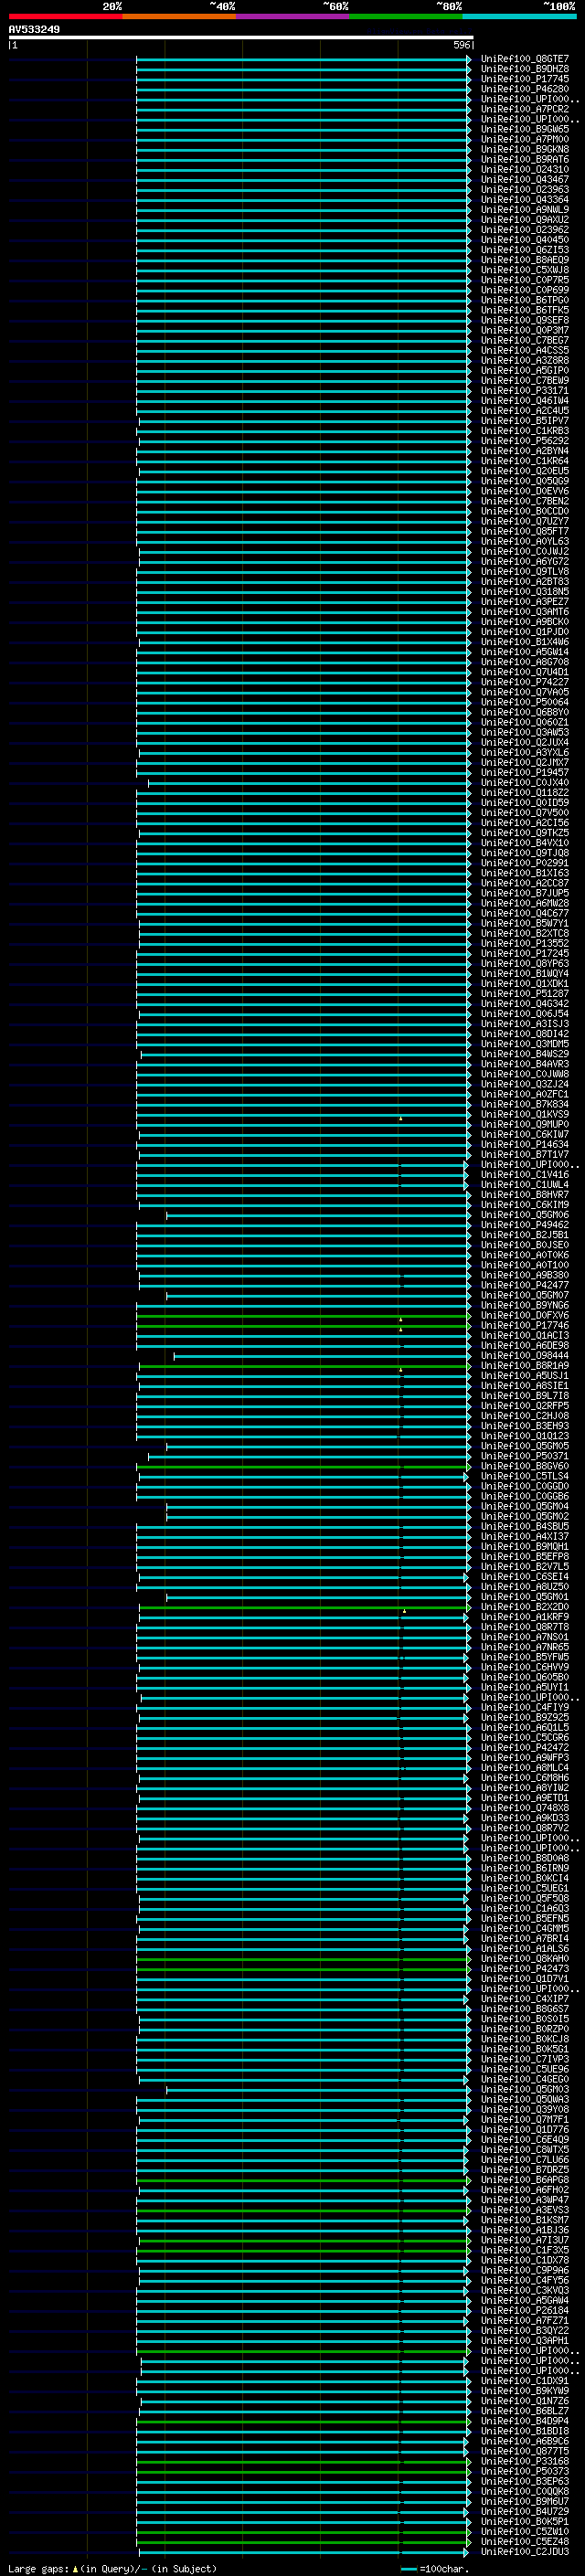
Task: Open the UniRef100_P33168 hit
Action: point(524,2461)
